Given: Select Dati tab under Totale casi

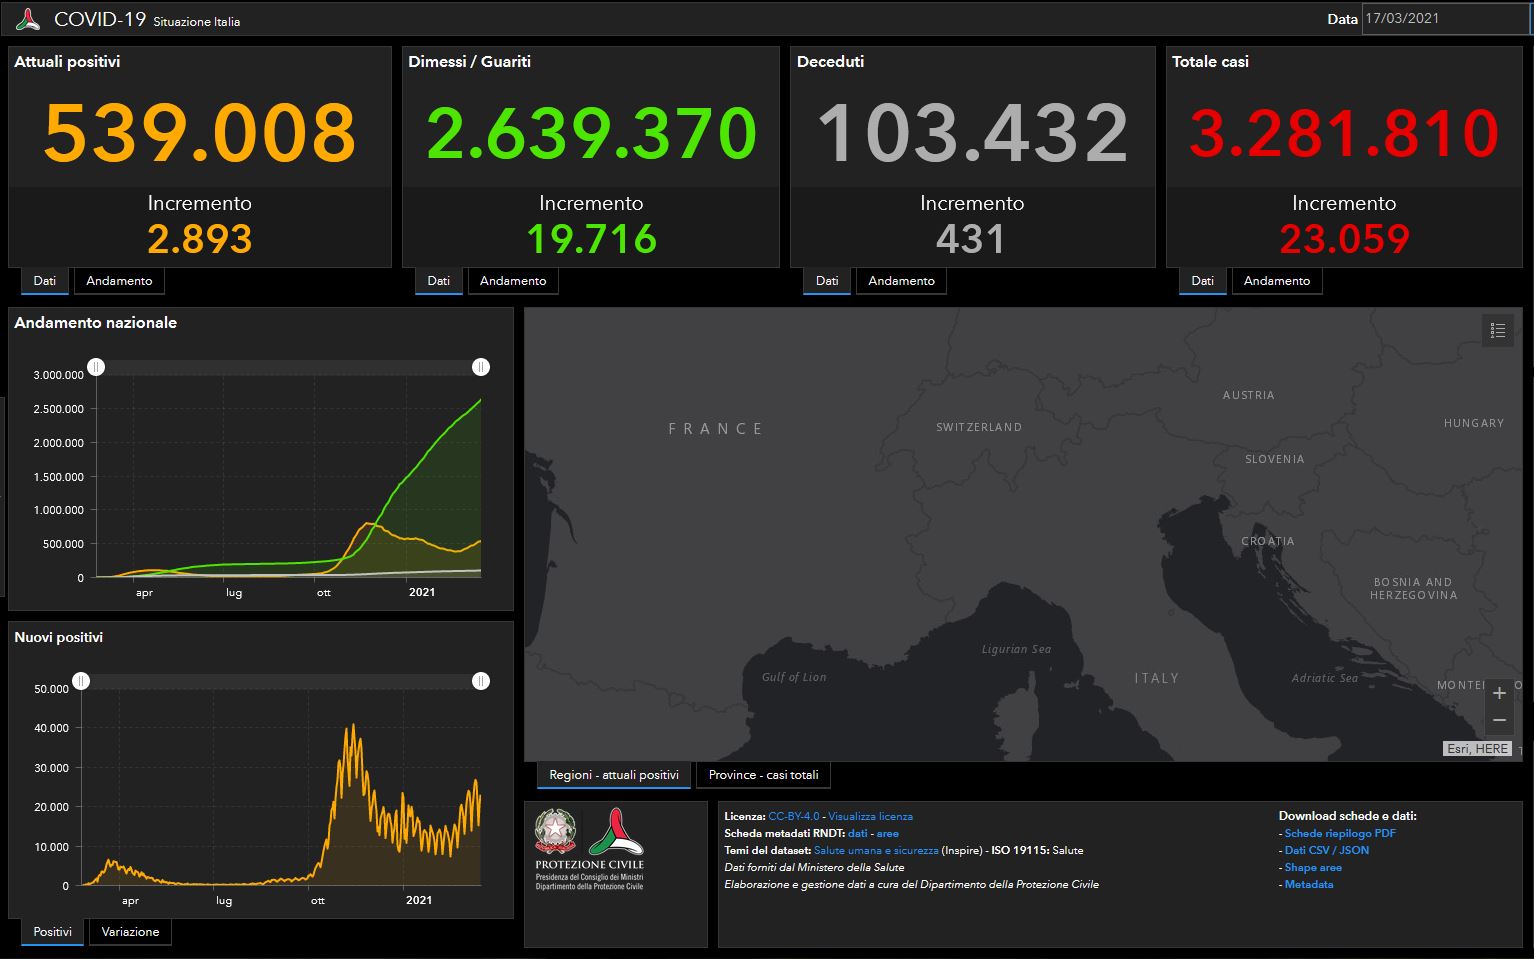Looking at the screenshot, I should pyautogui.click(x=1203, y=281).
